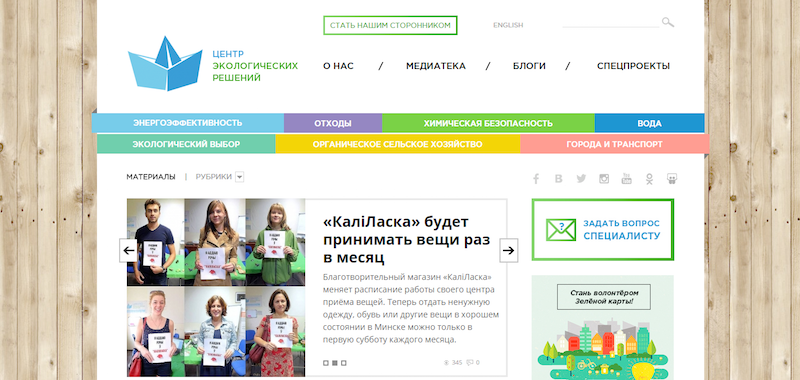The image size is (800, 380).
Task: Open the Odnoklassniki social icon
Action: coord(649,179)
